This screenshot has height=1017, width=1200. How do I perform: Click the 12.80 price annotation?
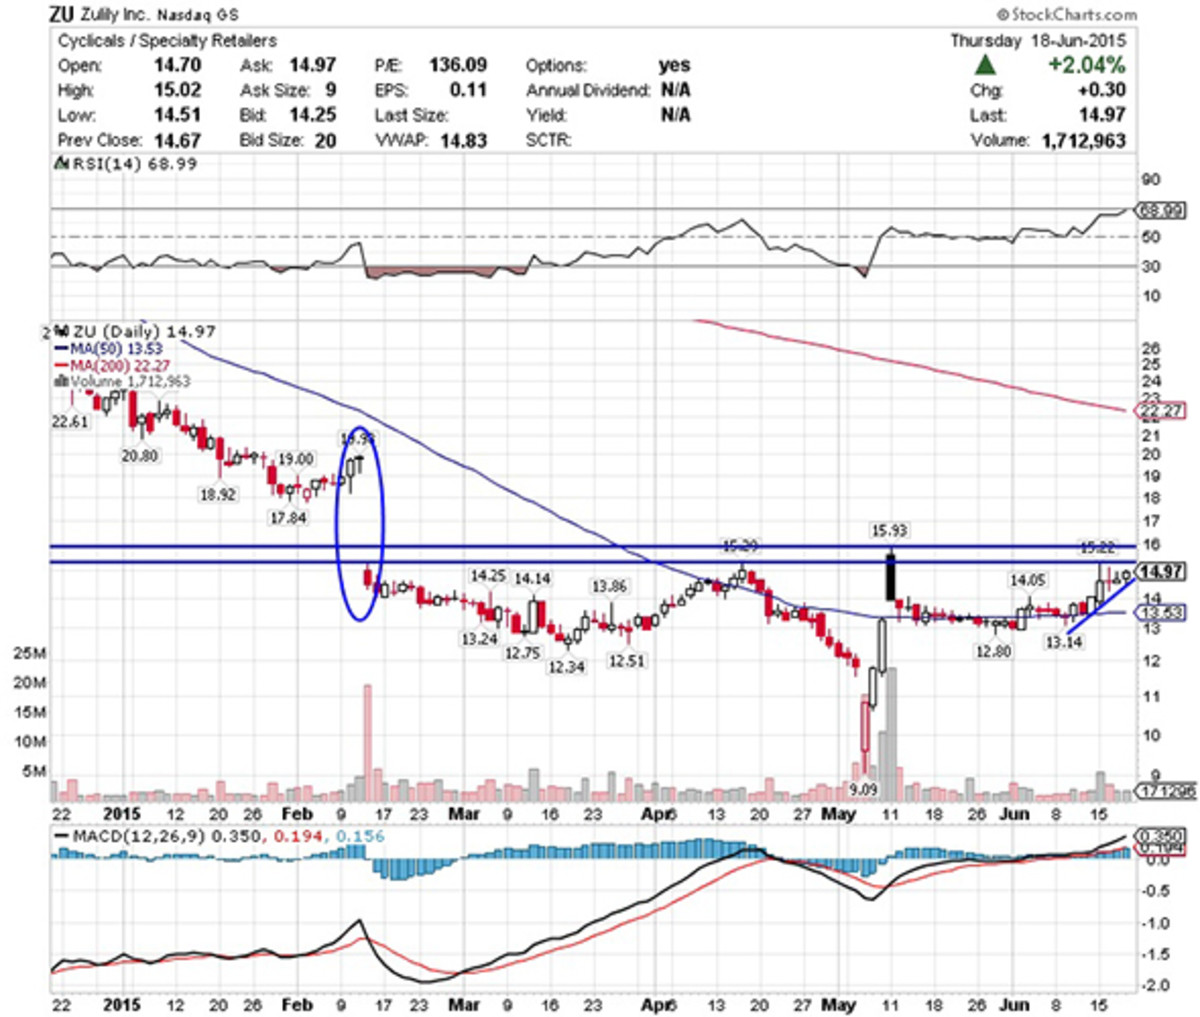point(993,651)
